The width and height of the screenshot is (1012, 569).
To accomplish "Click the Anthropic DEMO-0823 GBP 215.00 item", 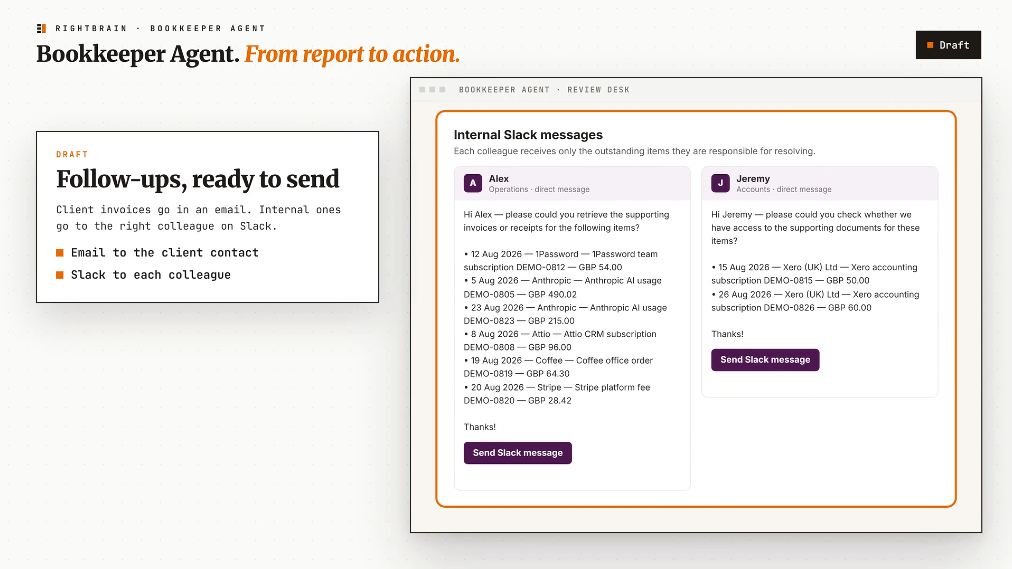I will point(565,314).
